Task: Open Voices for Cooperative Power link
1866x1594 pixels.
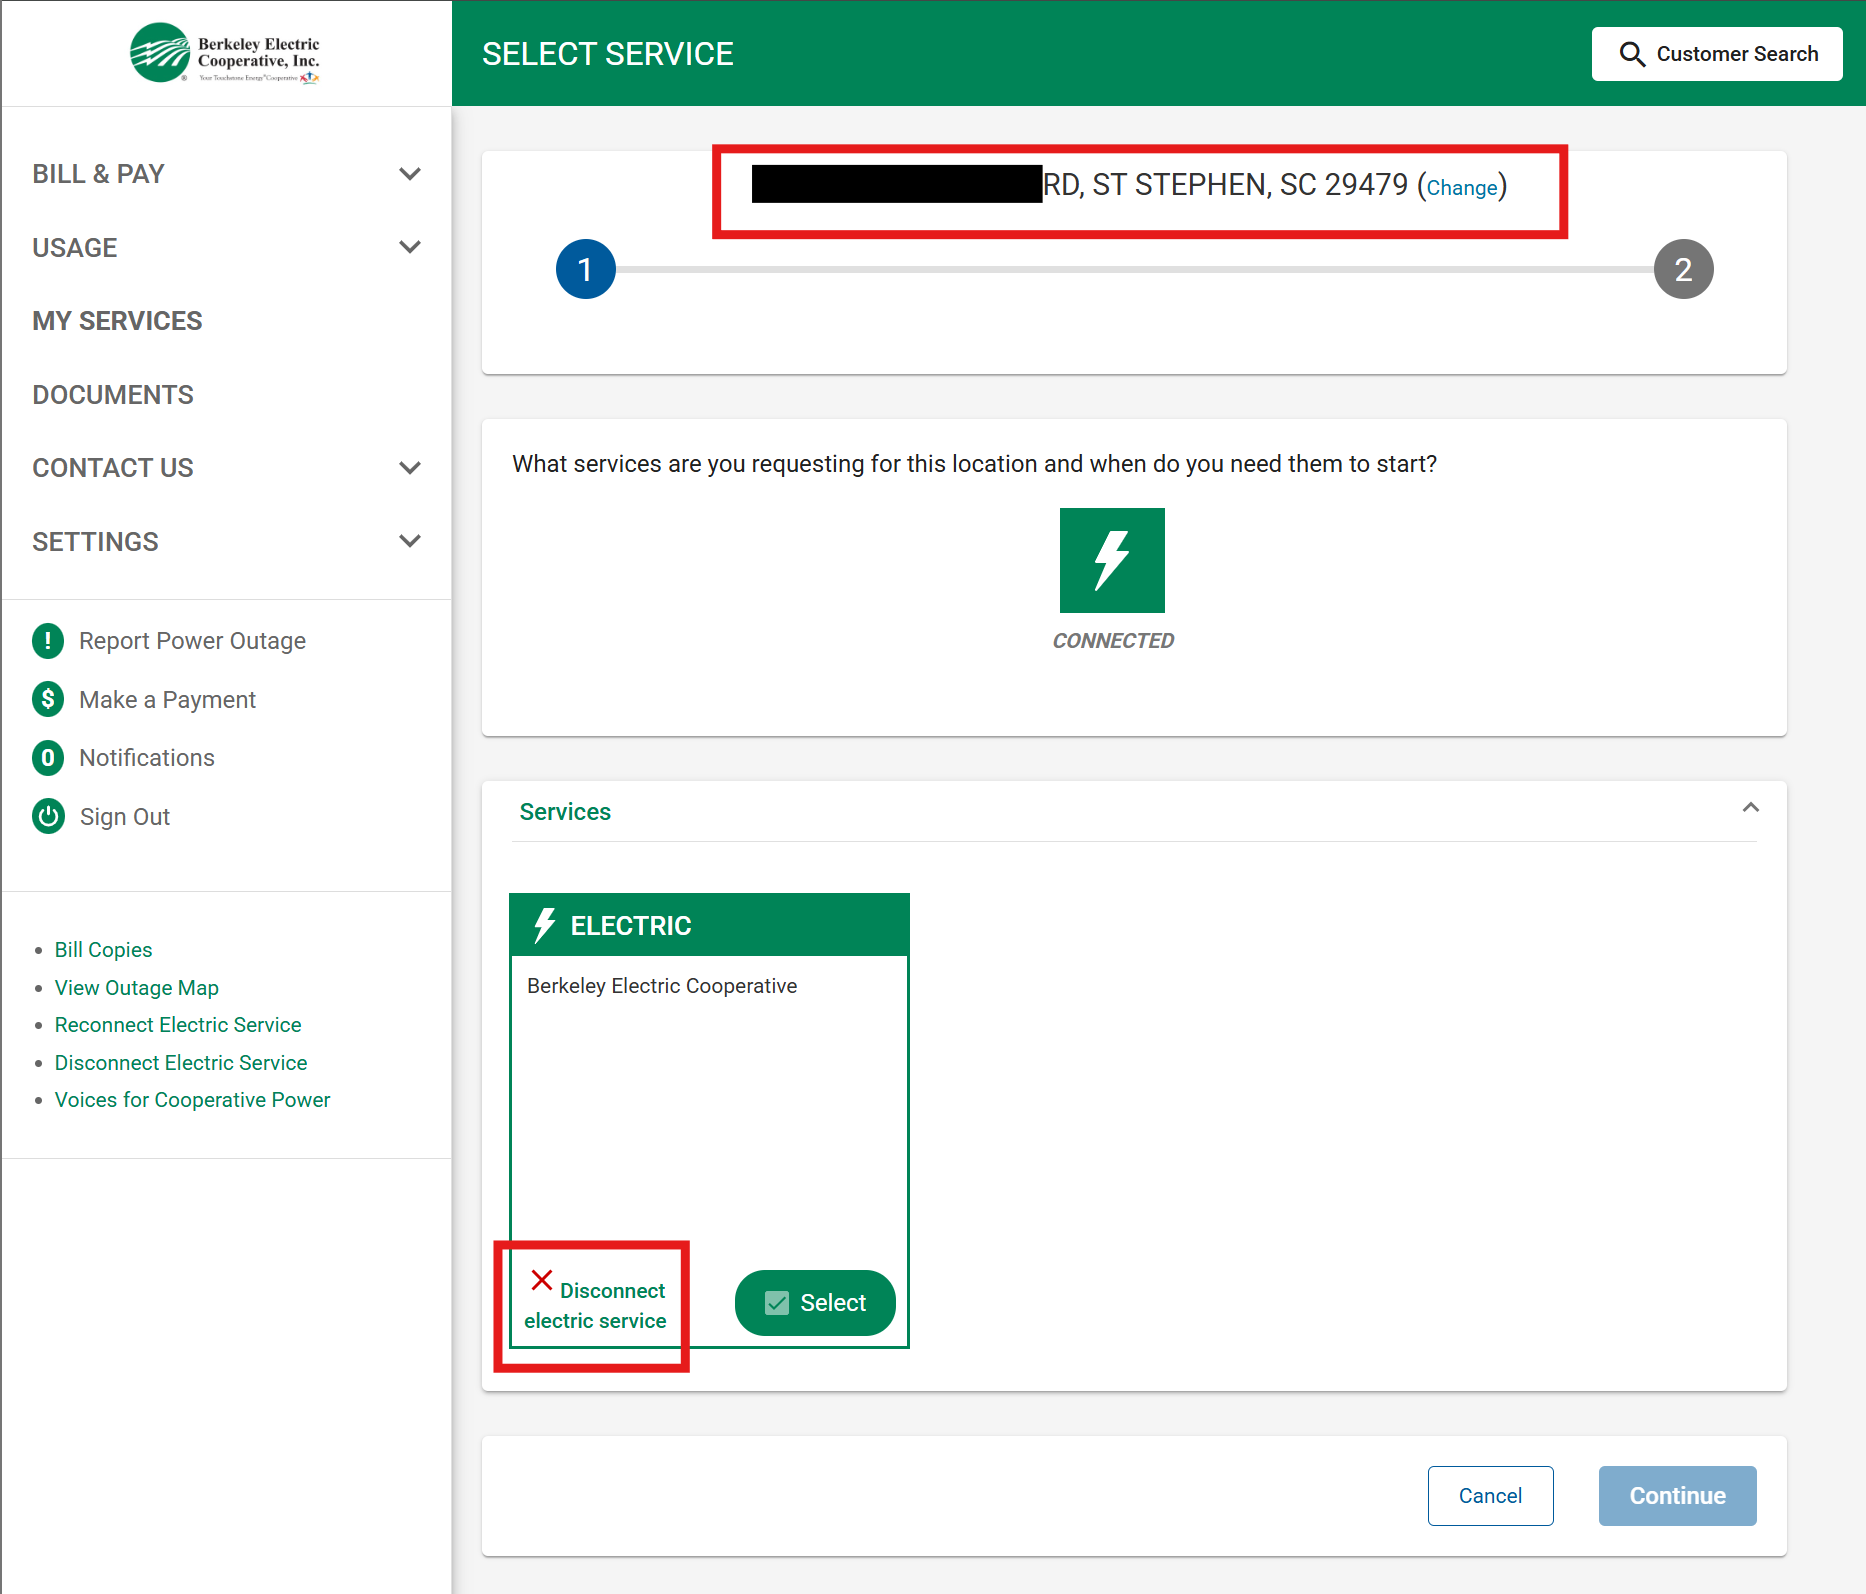Action: (x=192, y=1100)
